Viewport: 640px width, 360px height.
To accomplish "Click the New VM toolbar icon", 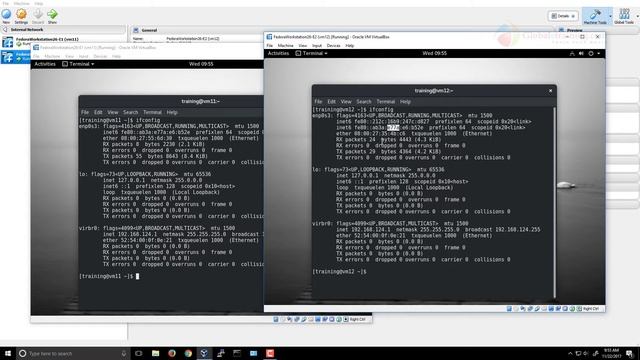I will point(6,15).
